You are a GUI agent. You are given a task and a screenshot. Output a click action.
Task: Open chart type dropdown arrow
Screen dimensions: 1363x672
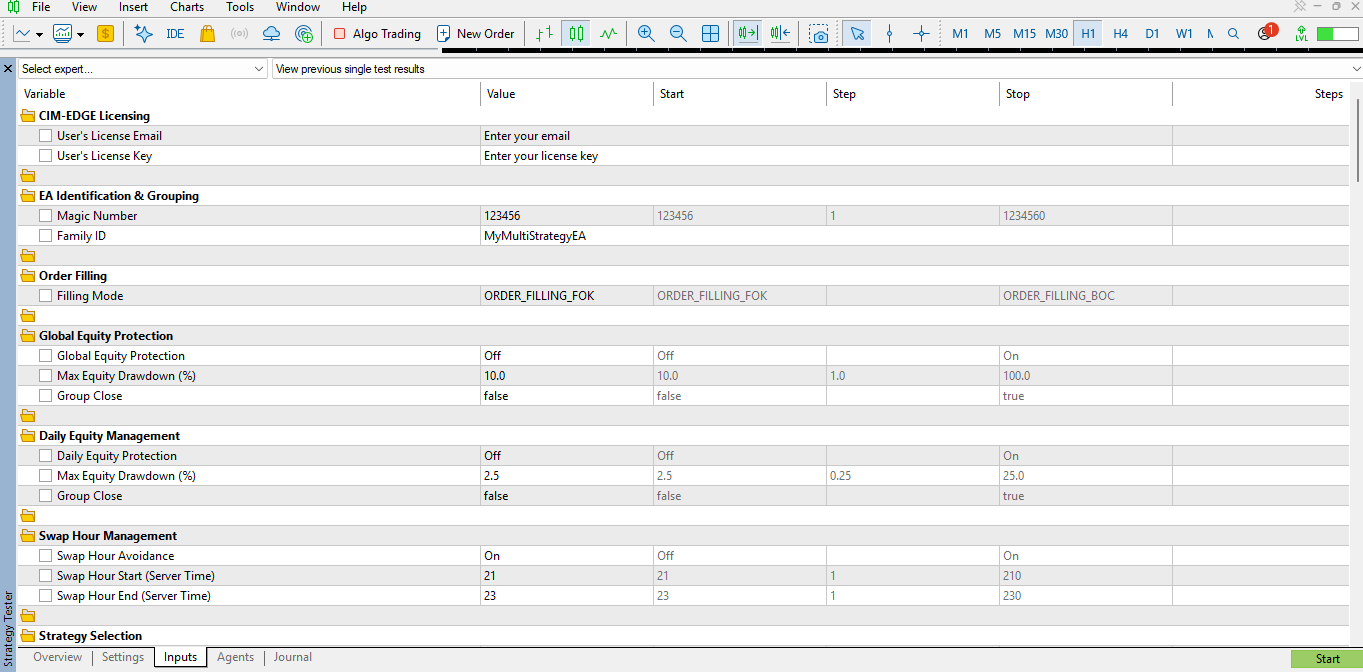[x=39, y=34]
